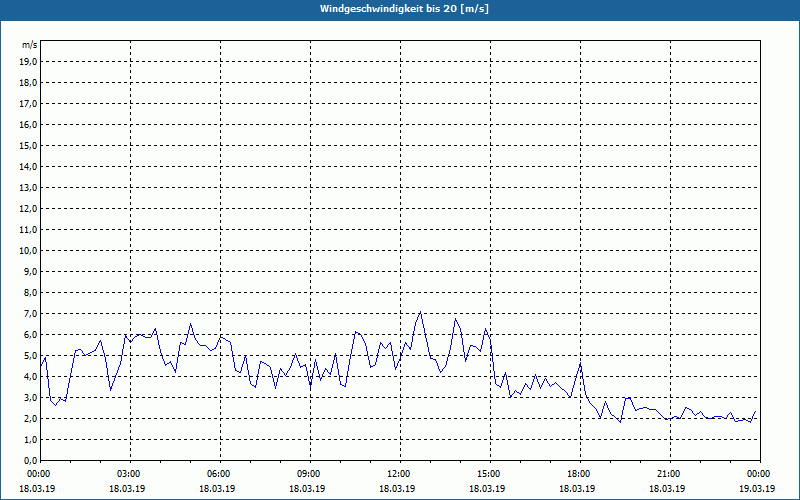
Task: Select the '19,0' y-axis label
Action: pyautogui.click(x=28, y=62)
